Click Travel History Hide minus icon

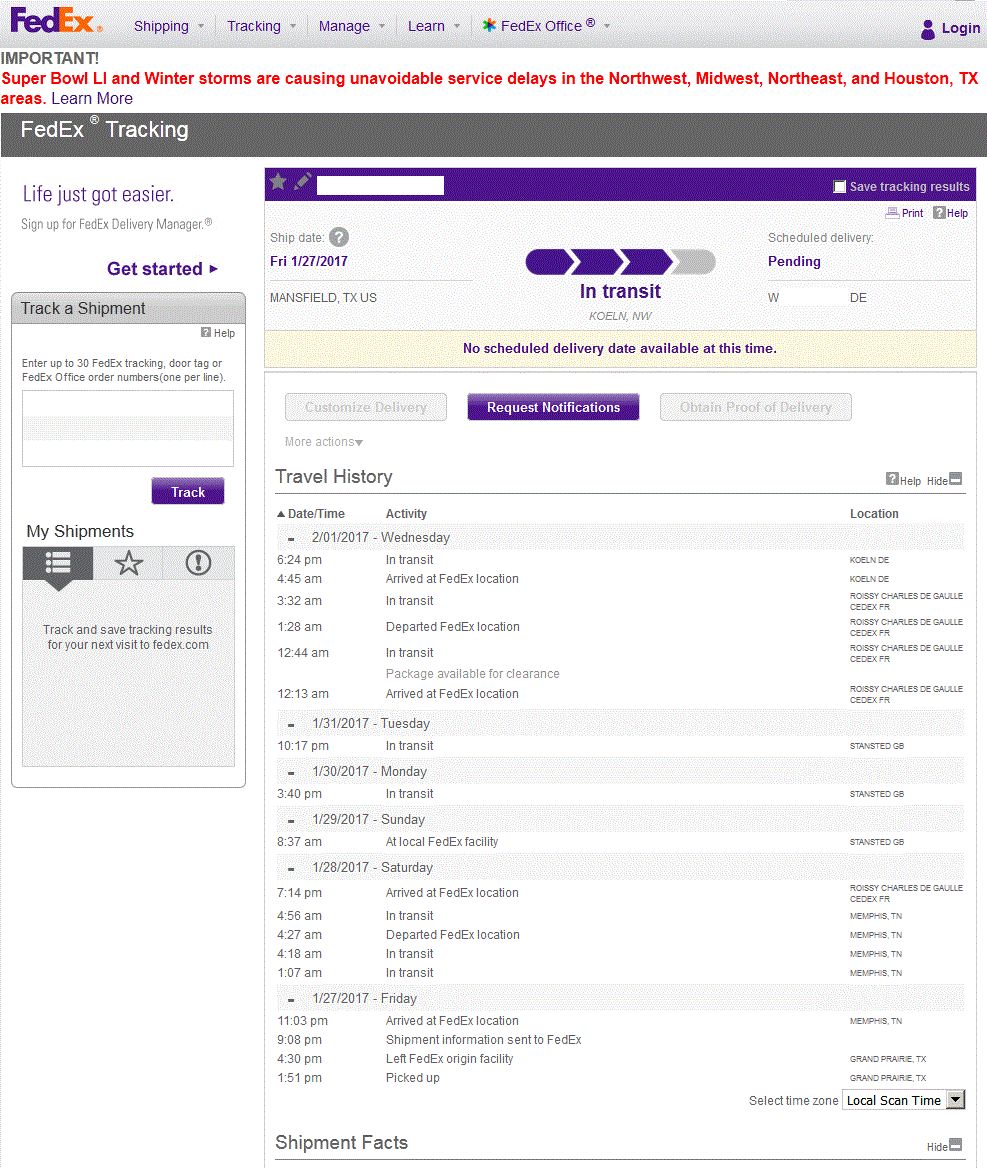click(x=956, y=479)
